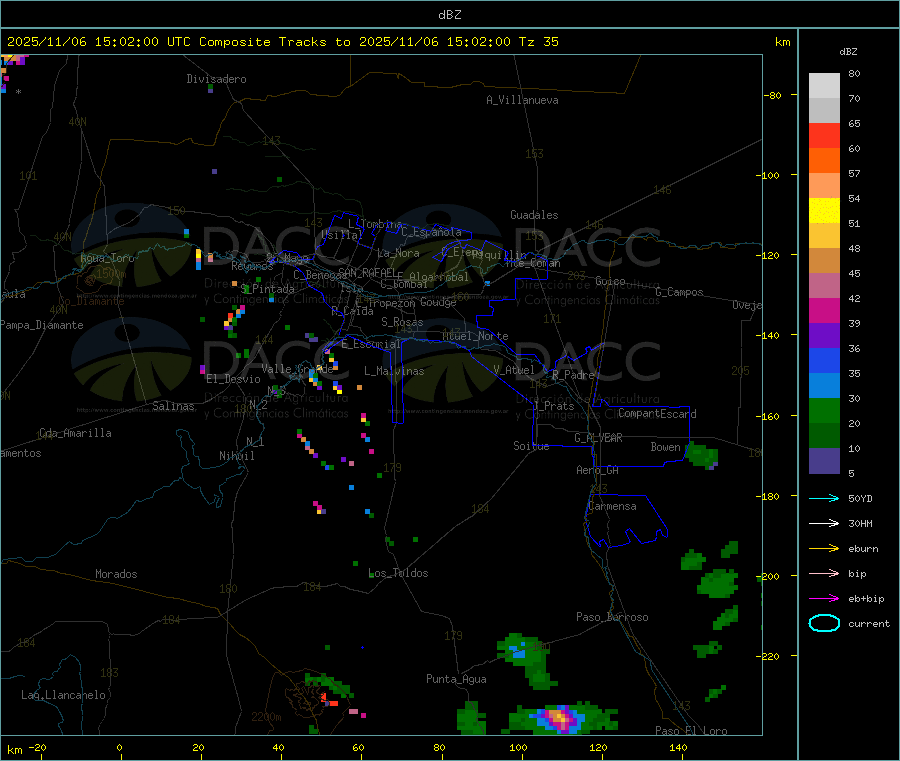Click the Lag.Llancanelo map label
The height and width of the screenshot is (761, 900).
coord(63,695)
